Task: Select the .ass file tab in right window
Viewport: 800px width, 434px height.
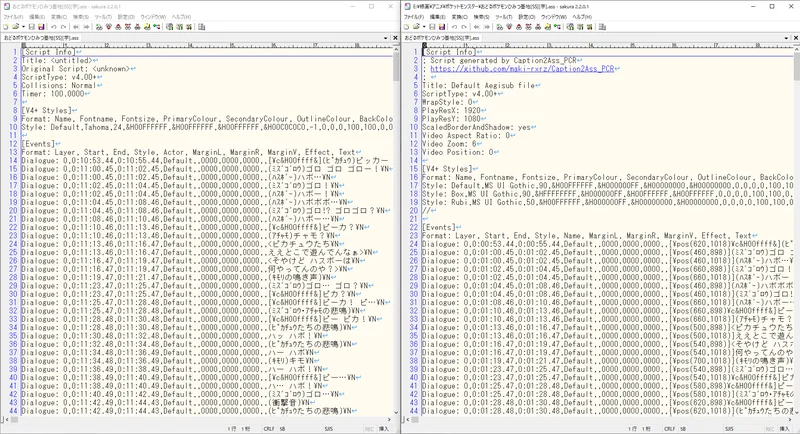Action: pos(443,38)
